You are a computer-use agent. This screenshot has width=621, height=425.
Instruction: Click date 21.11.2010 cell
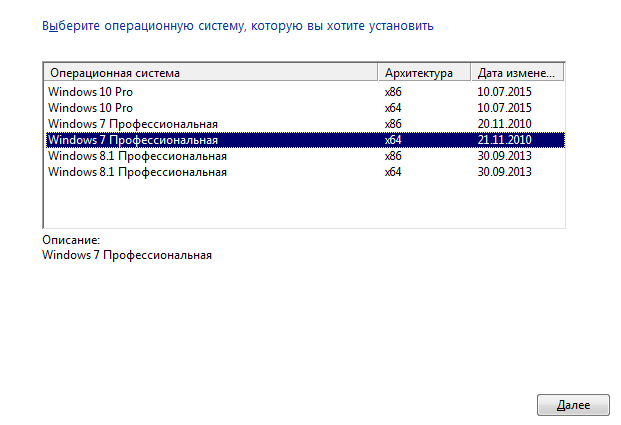504,140
